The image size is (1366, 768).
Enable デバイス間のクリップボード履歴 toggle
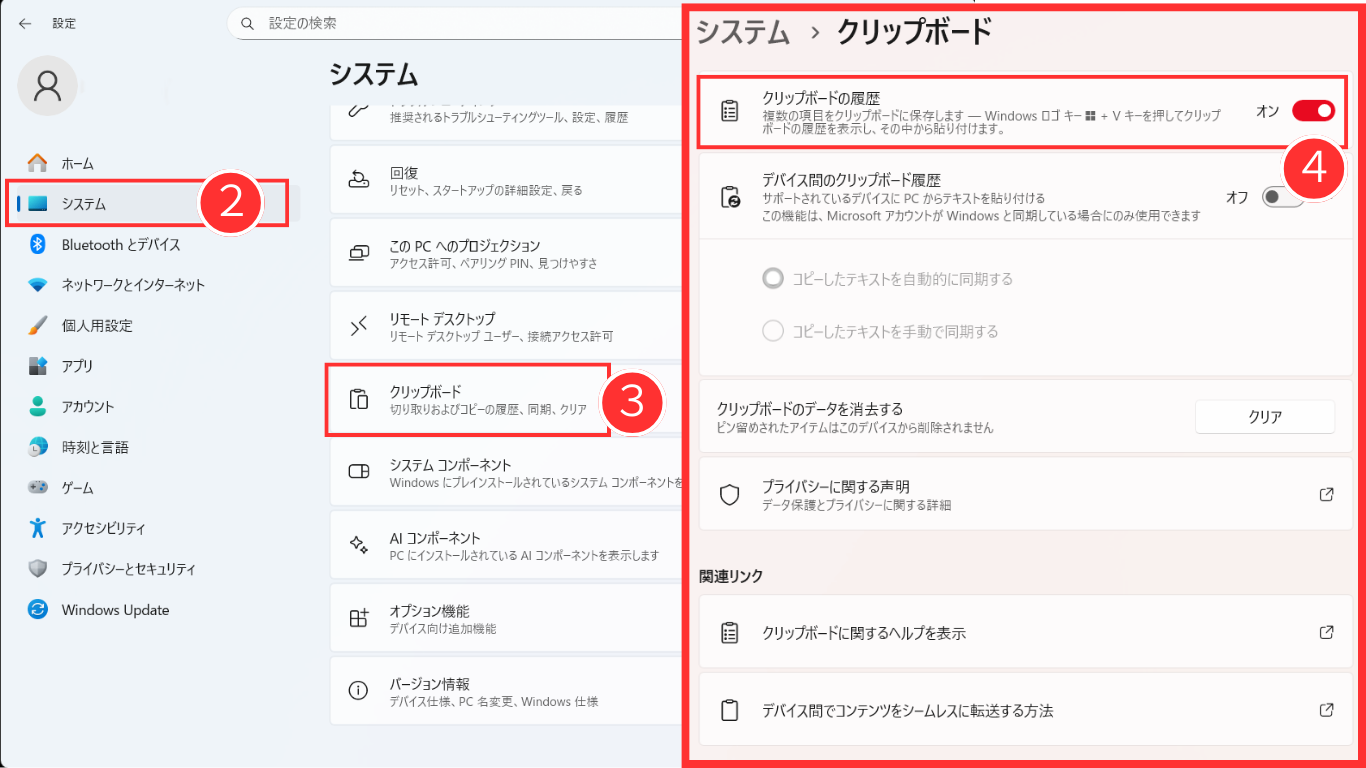tap(1282, 197)
